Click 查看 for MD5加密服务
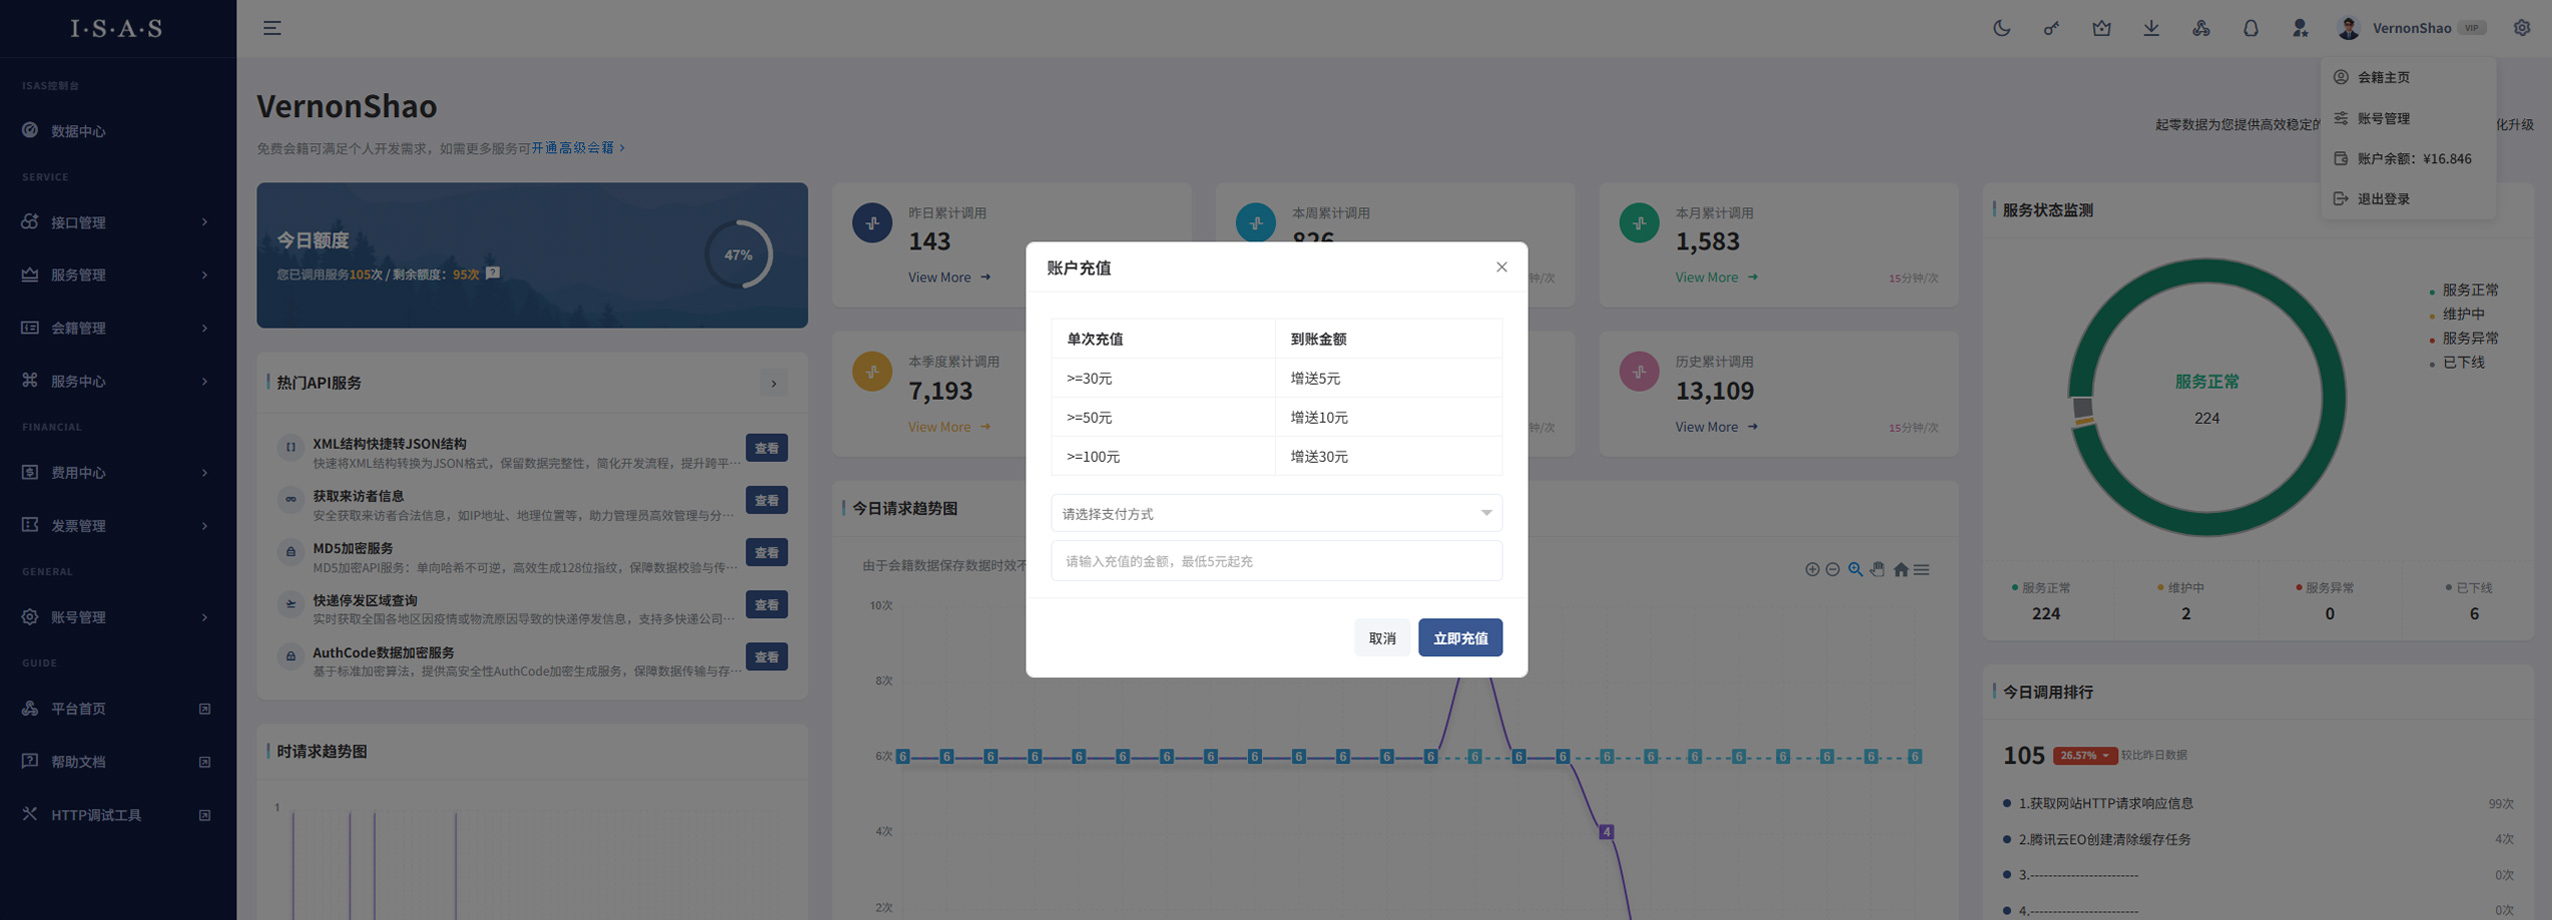 pos(766,552)
